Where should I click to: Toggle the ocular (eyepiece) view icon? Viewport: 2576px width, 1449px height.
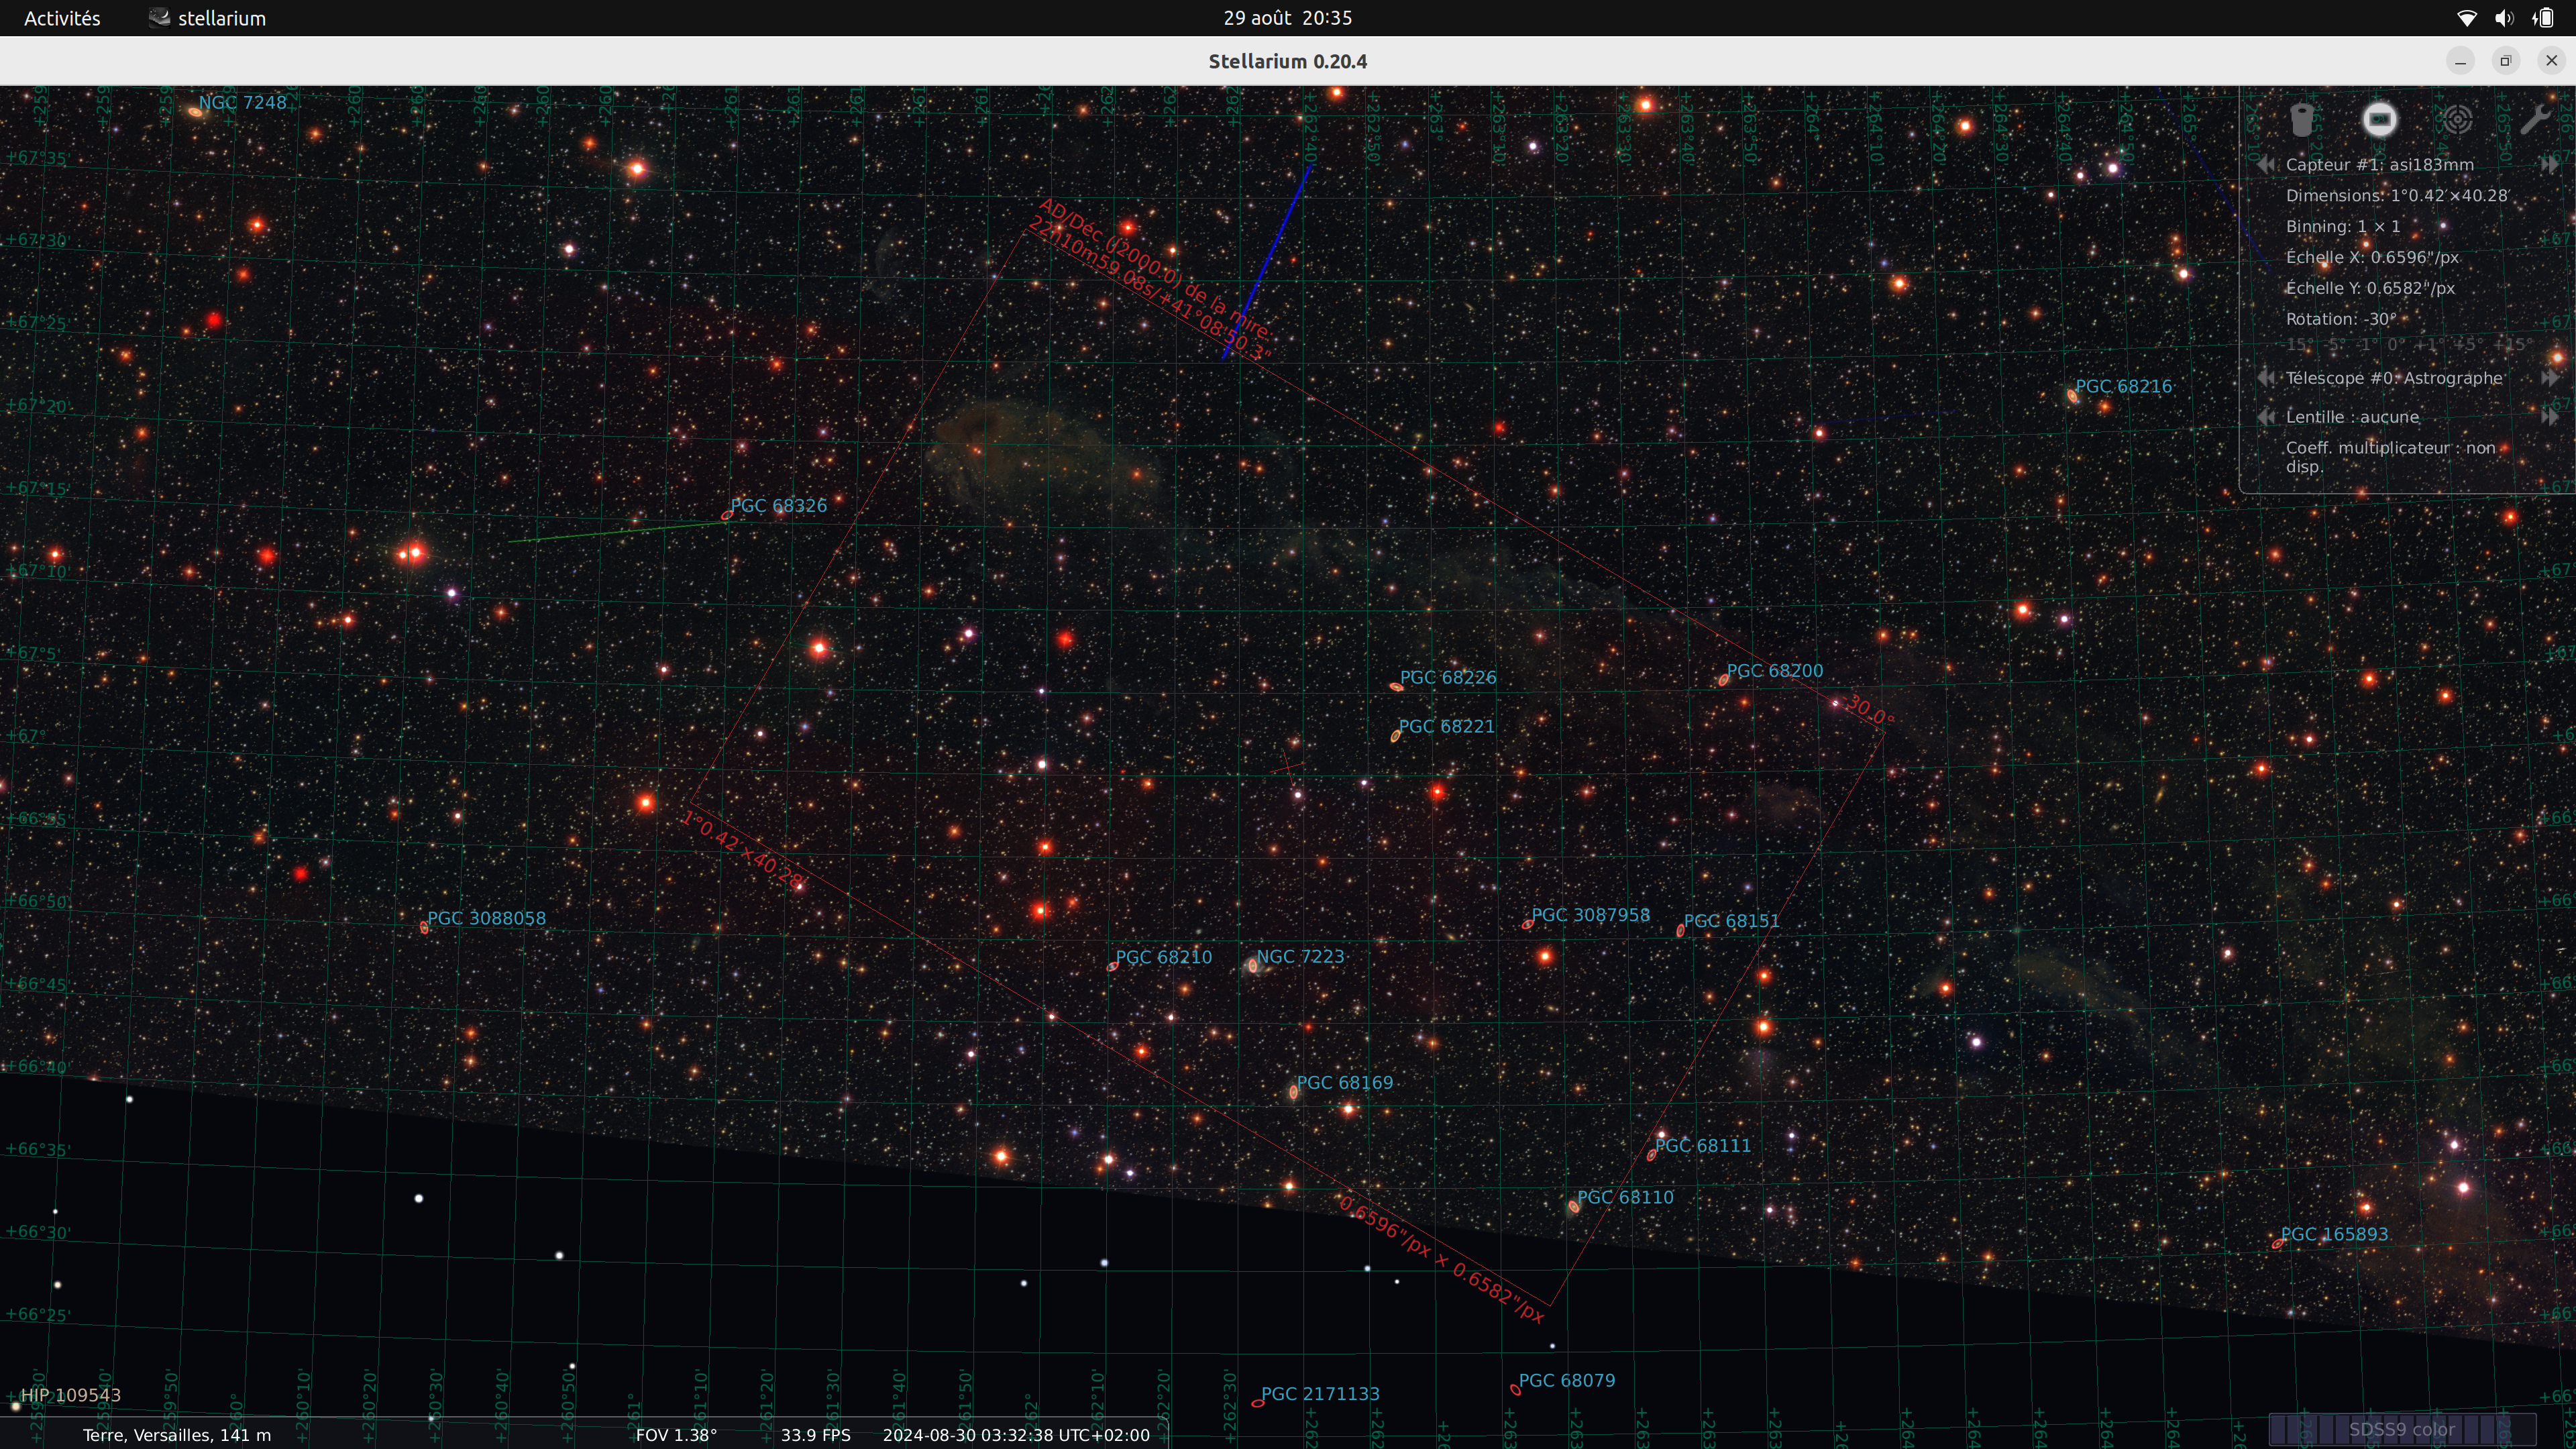(2302, 120)
